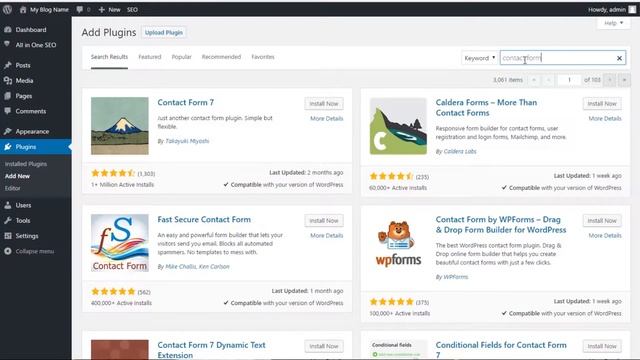Click the Upload Plugin button

(x=164, y=33)
